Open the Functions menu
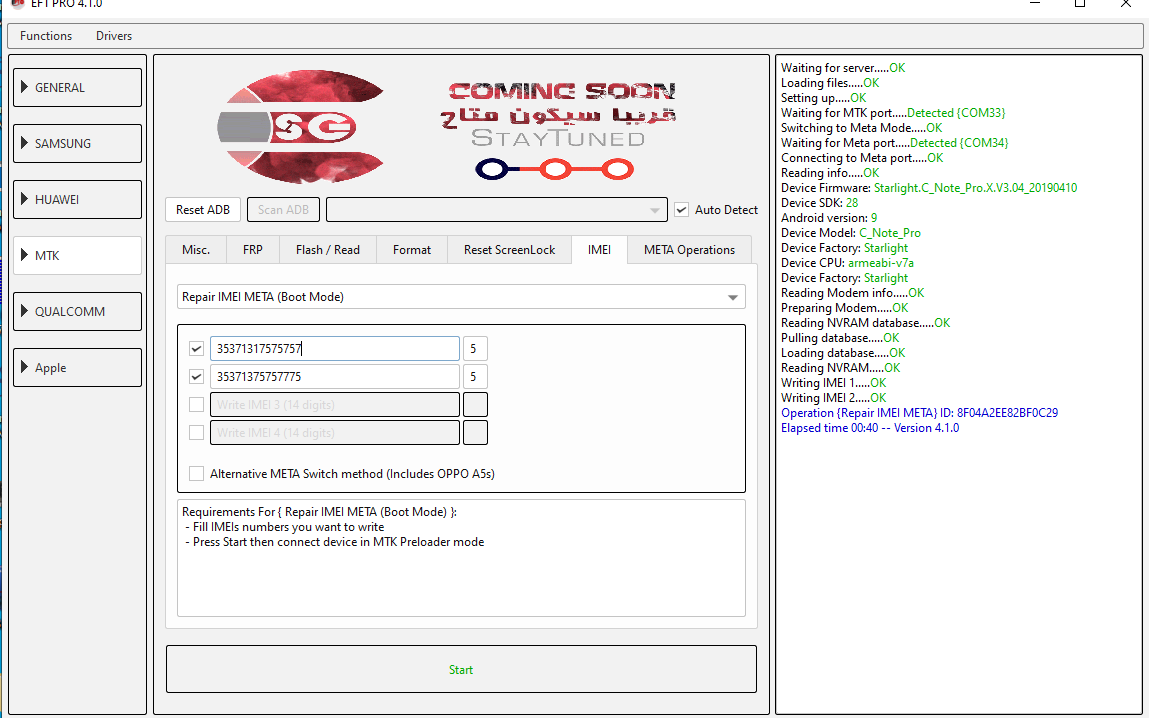 (x=46, y=35)
